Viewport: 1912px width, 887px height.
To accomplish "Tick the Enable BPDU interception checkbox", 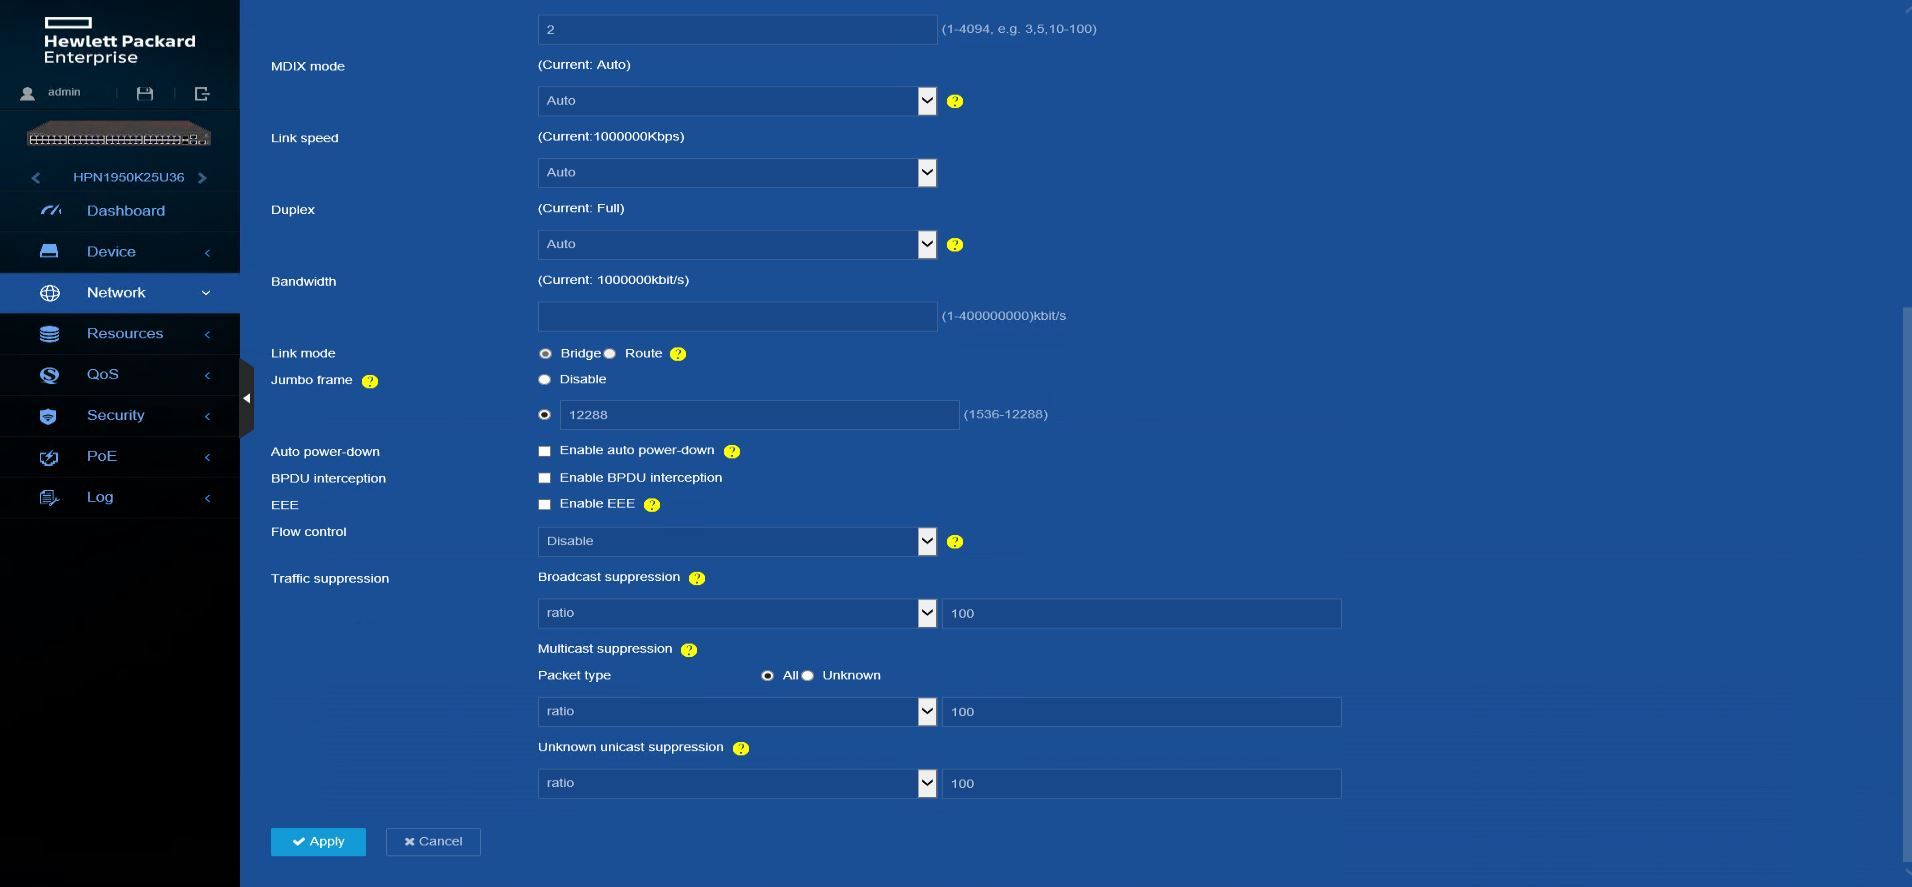I will point(544,478).
